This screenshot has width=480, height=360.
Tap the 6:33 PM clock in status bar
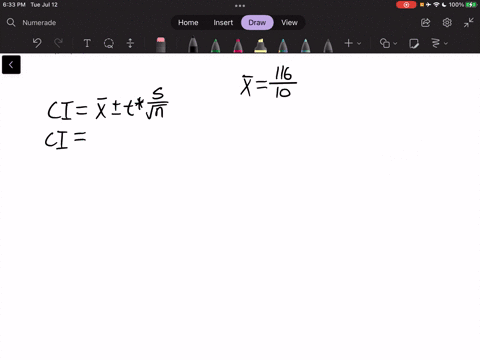click(x=14, y=5)
